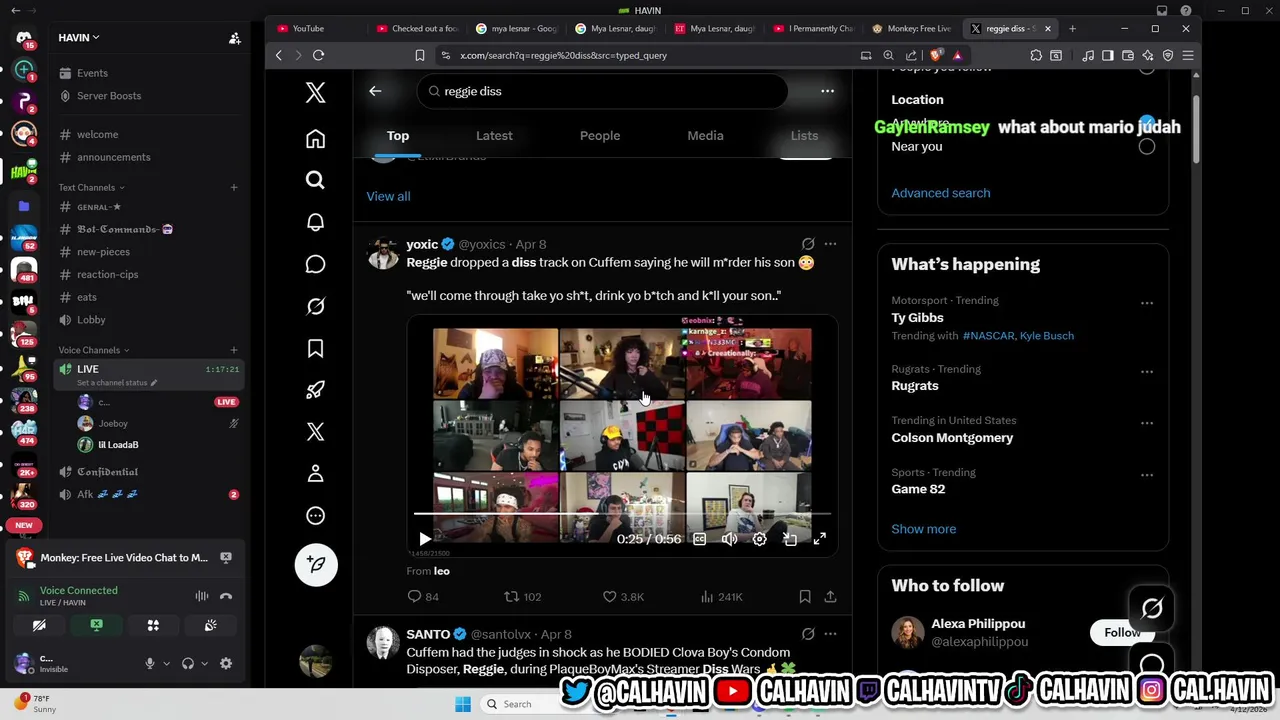Like yoxic's post with 3.8K likes
Image resolution: width=1280 pixels, height=720 pixels.
[x=623, y=597]
